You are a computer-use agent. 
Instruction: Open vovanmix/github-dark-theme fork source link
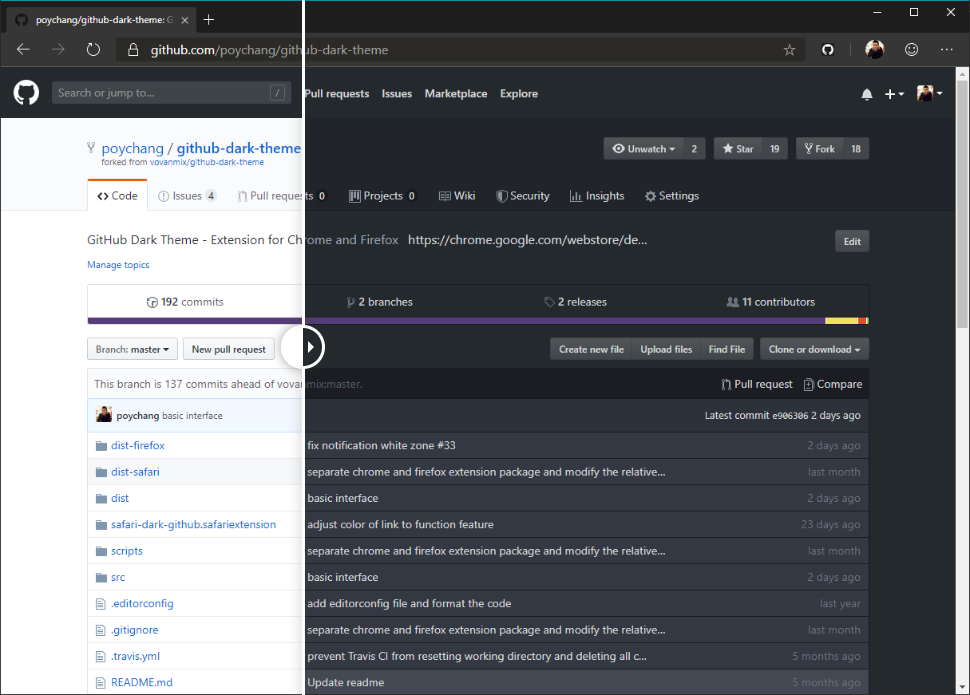pyautogui.click(x=207, y=162)
